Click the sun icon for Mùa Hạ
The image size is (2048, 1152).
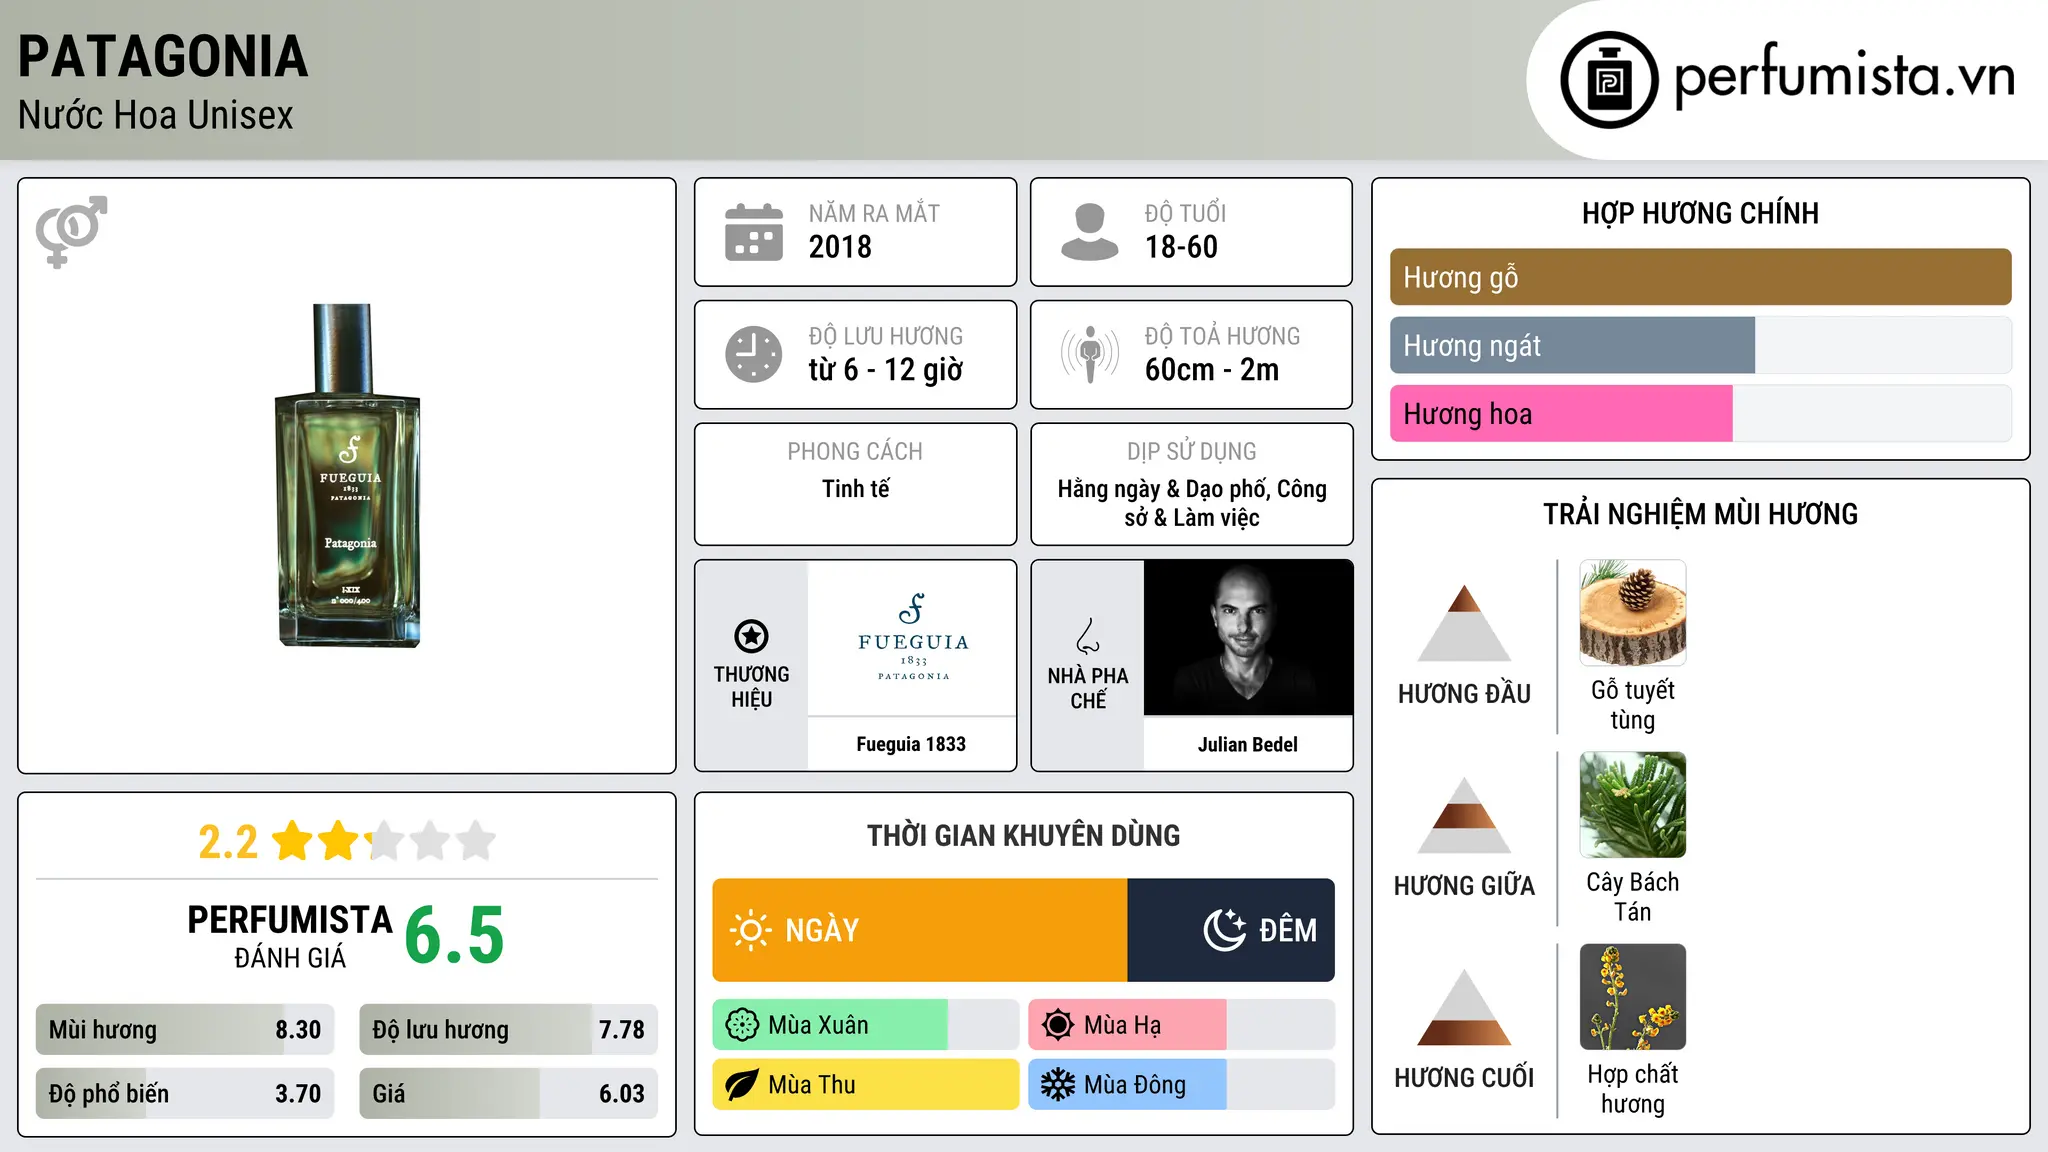1058,1025
